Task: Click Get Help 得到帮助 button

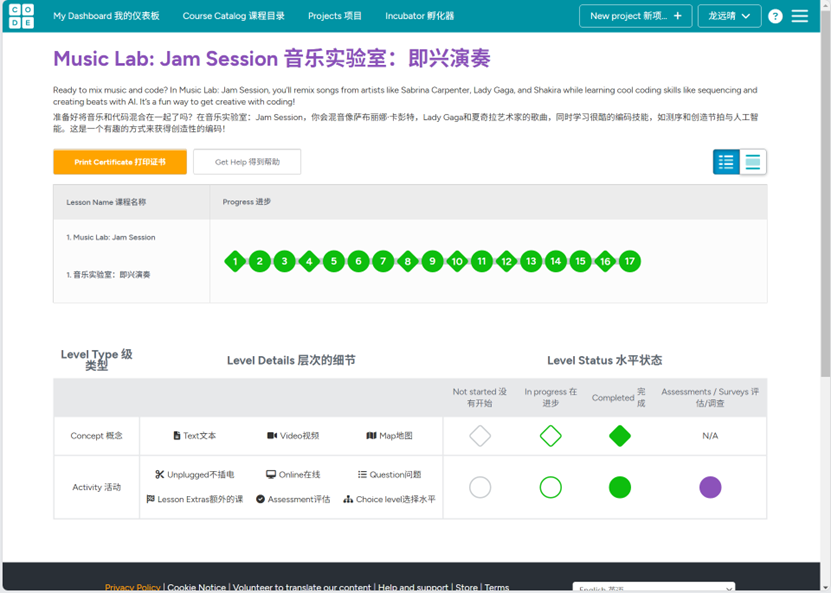Action: pyautogui.click(x=247, y=162)
